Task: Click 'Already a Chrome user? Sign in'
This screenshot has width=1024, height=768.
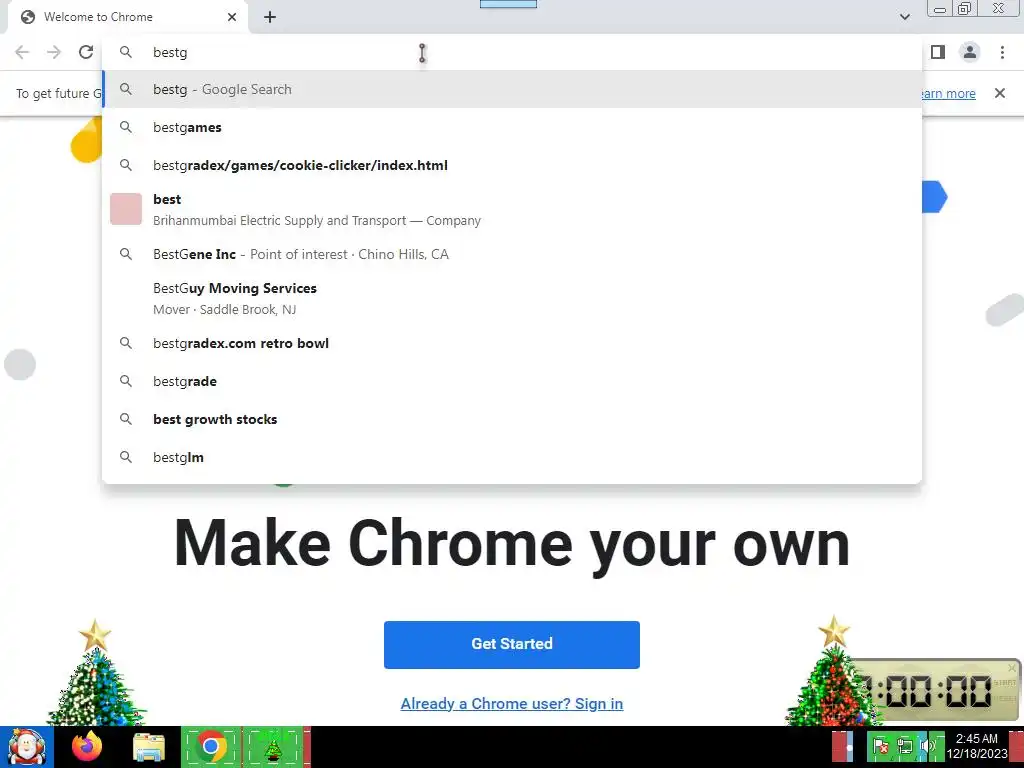Action: click(511, 703)
